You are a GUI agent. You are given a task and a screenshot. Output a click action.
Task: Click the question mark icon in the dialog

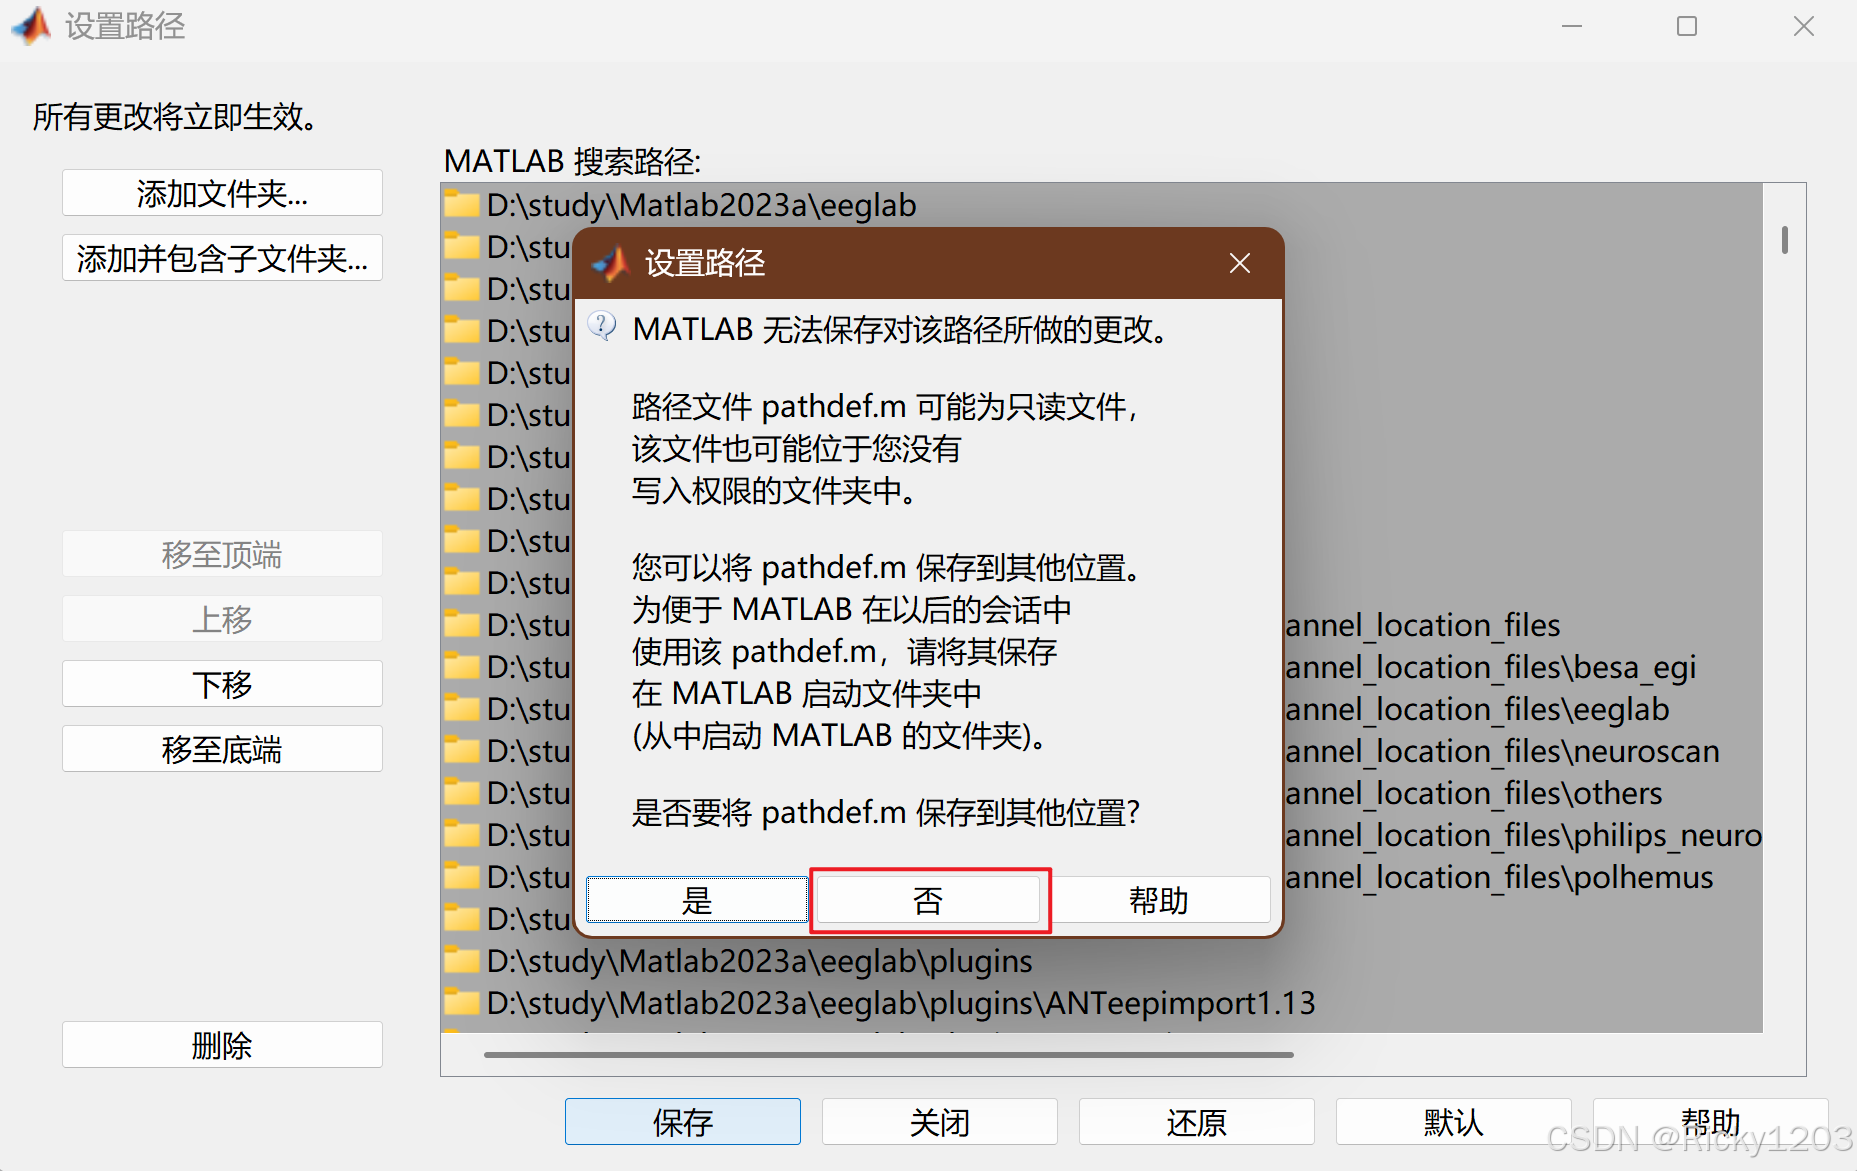point(601,324)
